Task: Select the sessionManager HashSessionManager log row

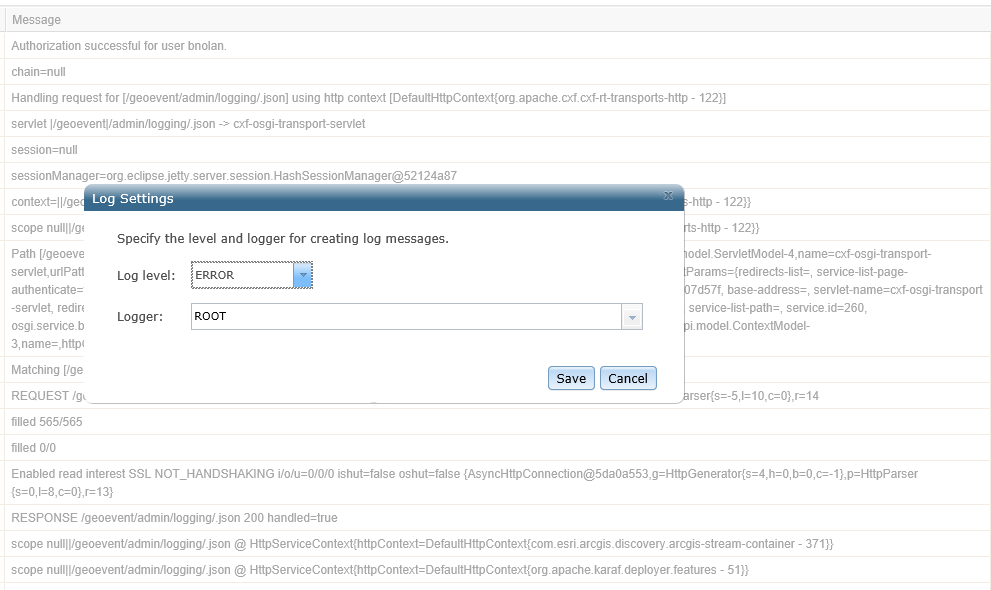Action: [x=234, y=176]
